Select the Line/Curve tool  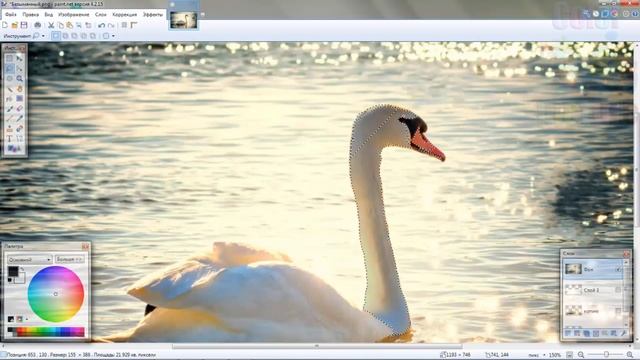tap(19, 139)
